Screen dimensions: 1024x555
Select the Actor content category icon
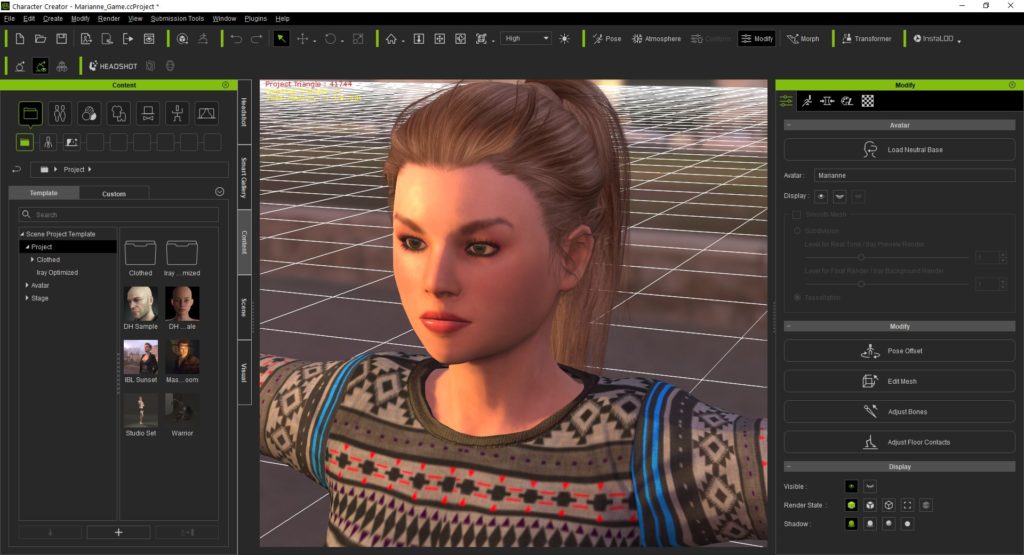[60, 114]
